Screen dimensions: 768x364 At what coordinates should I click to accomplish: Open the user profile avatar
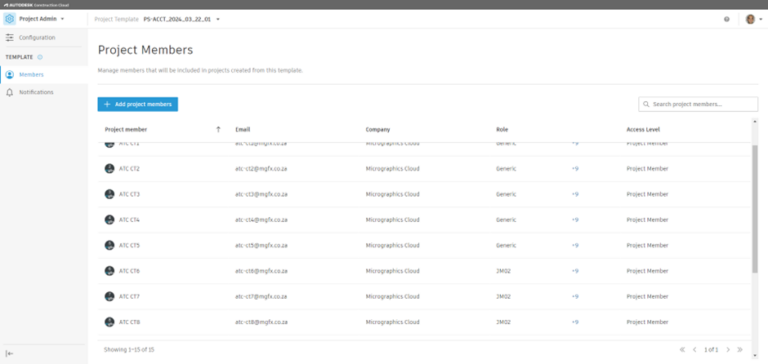coord(750,20)
